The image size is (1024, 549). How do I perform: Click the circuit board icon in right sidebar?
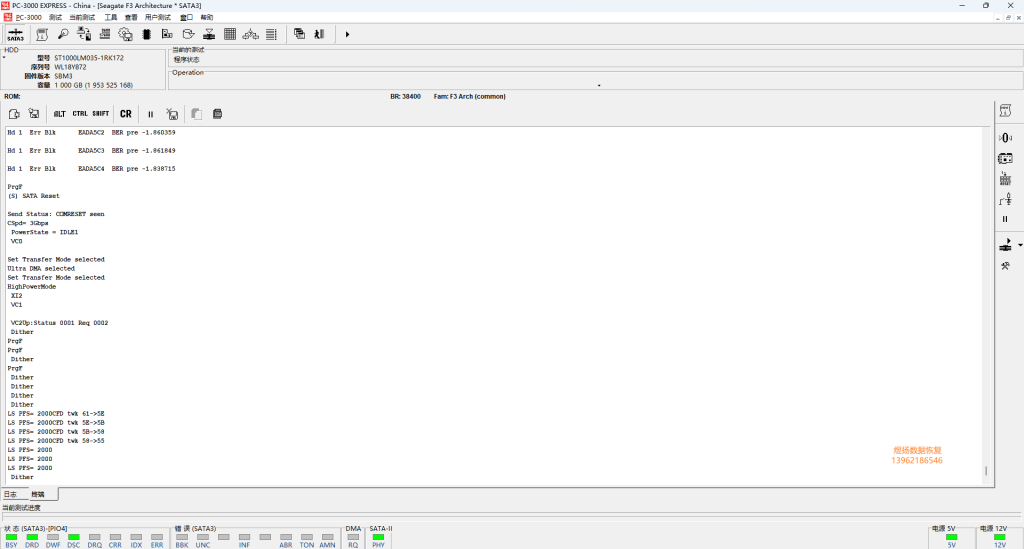[1005, 159]
